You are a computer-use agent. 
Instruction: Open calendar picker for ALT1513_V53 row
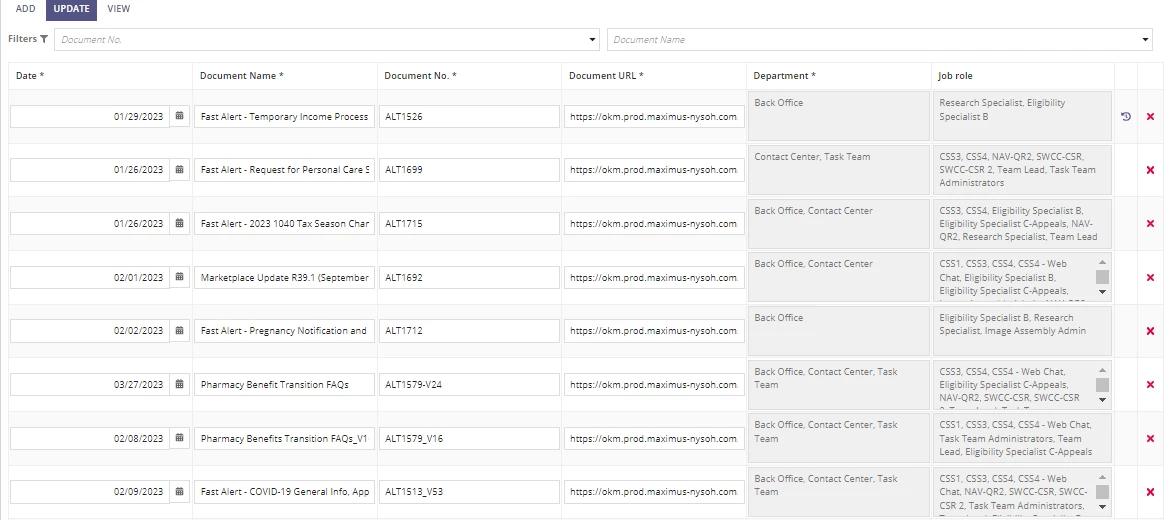(x=179, y=492)
